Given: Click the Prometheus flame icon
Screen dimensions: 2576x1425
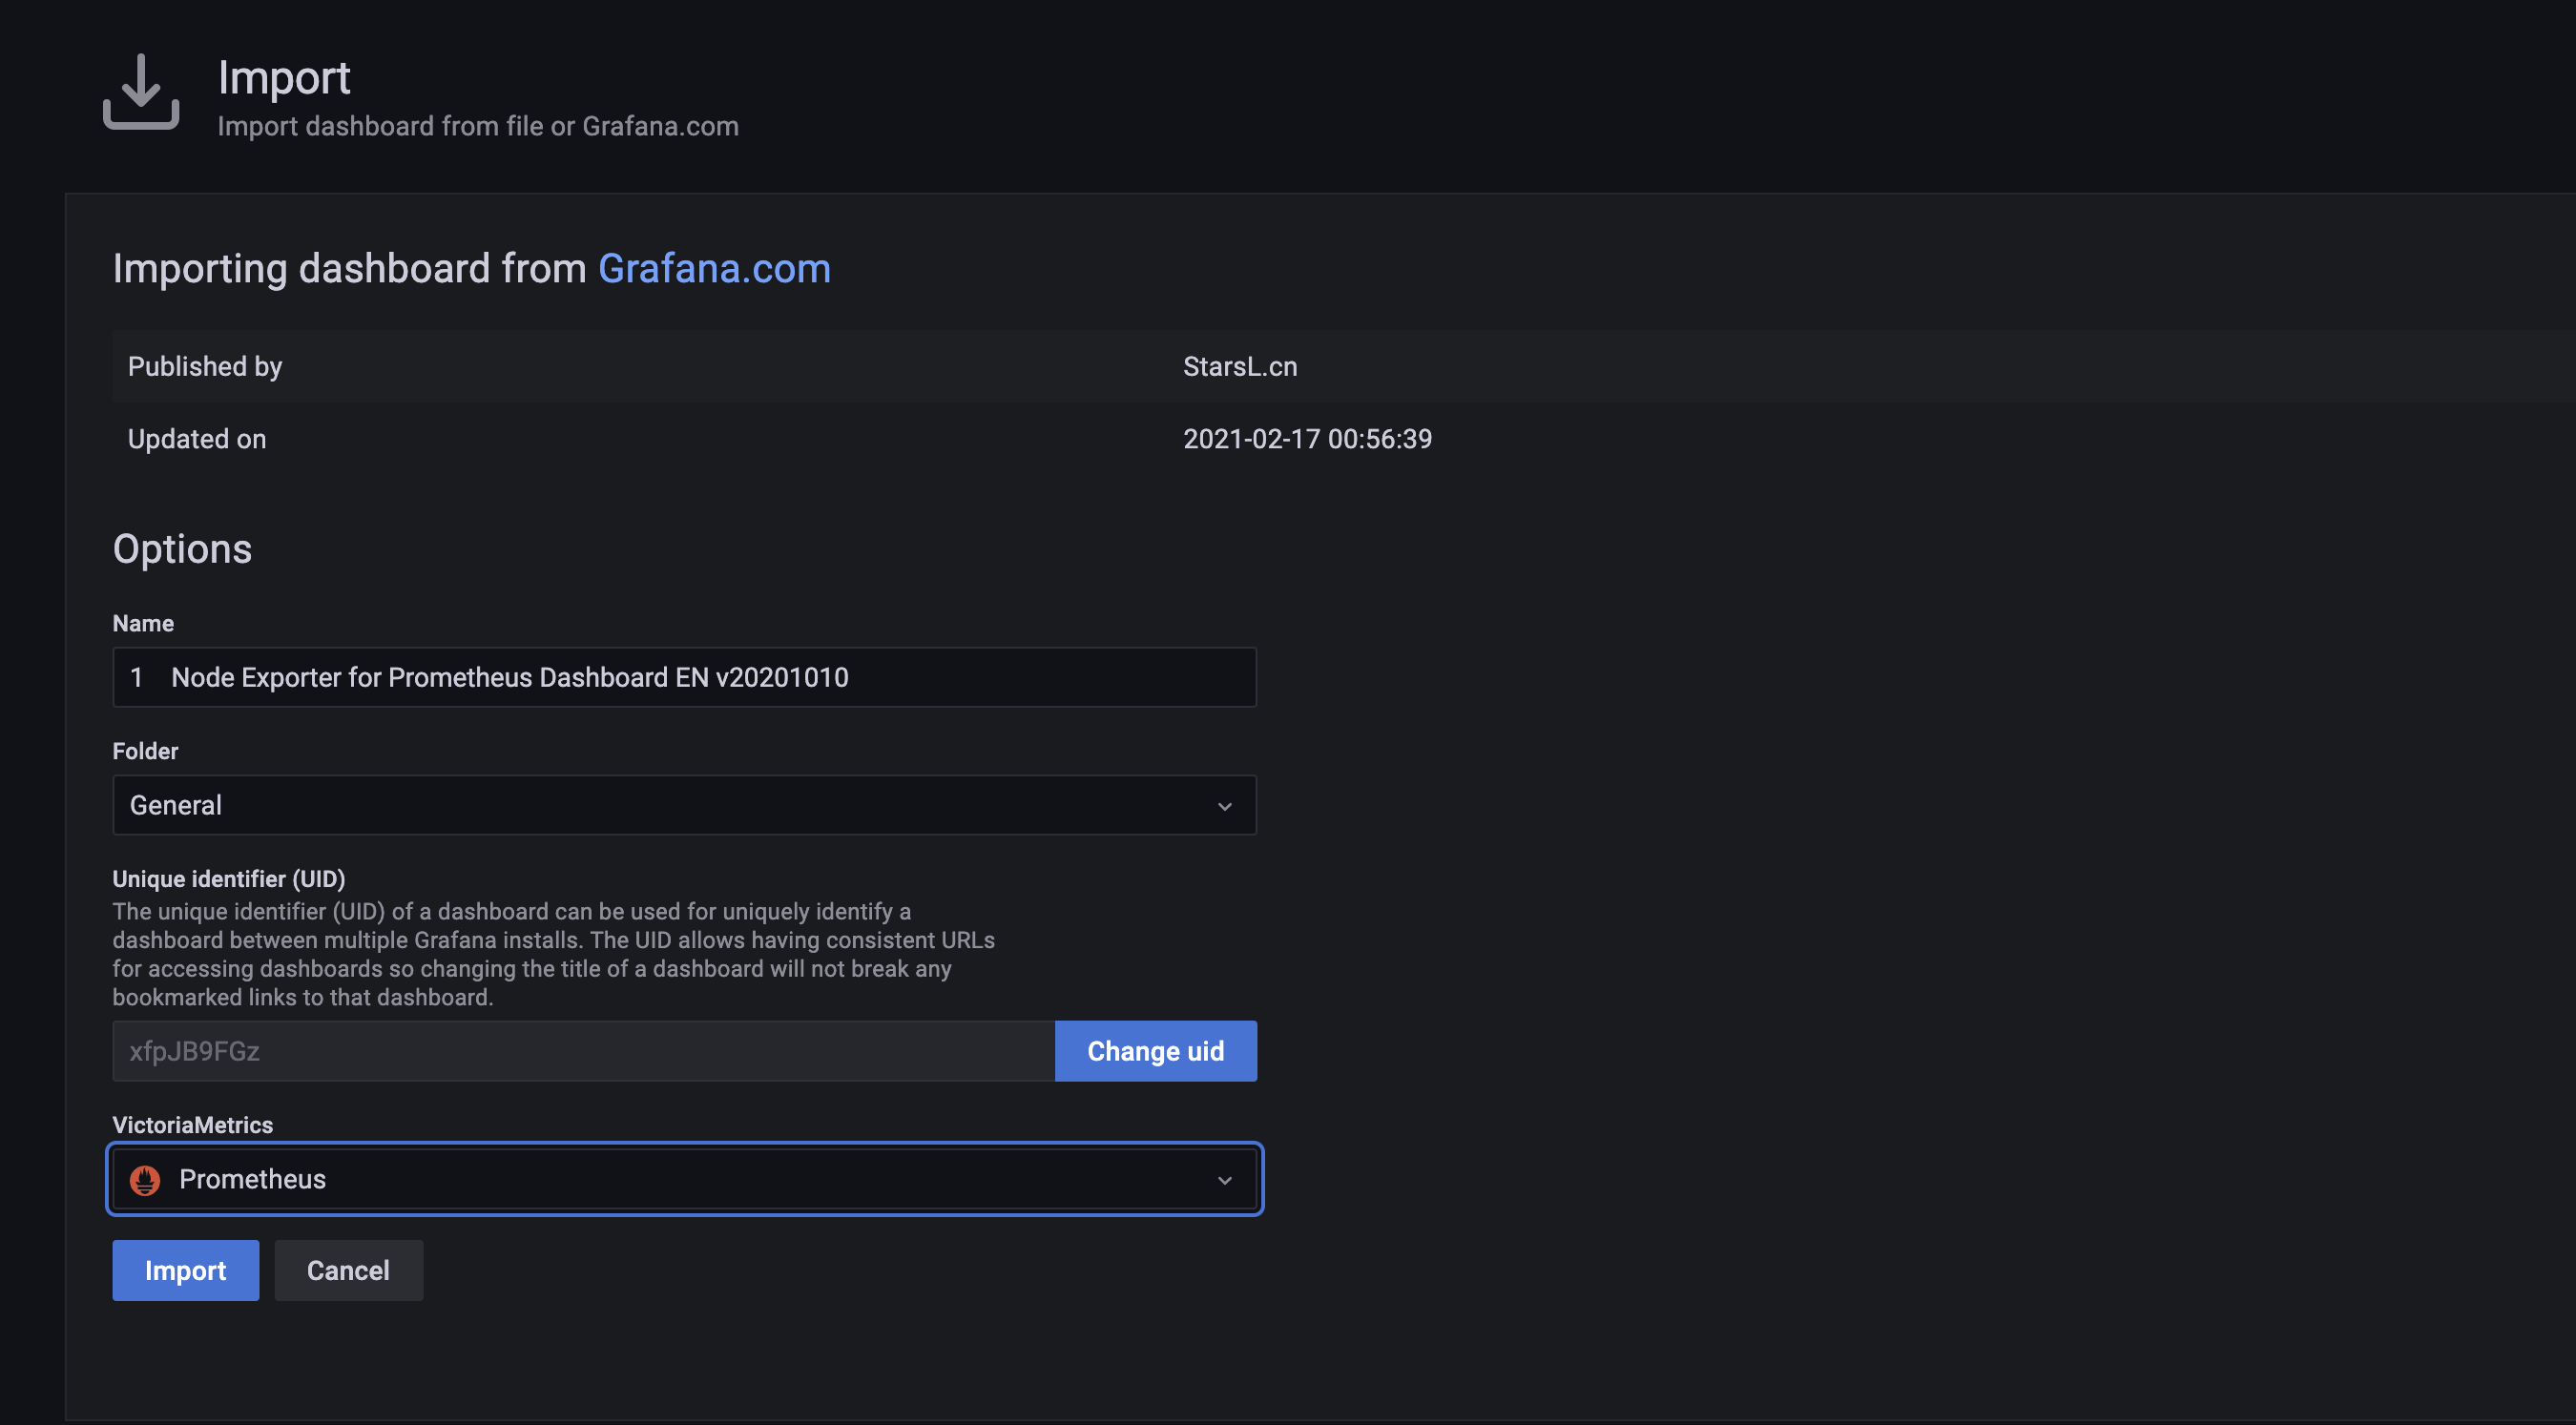Looking at the screenshot, I should [x=145, y=1180].
